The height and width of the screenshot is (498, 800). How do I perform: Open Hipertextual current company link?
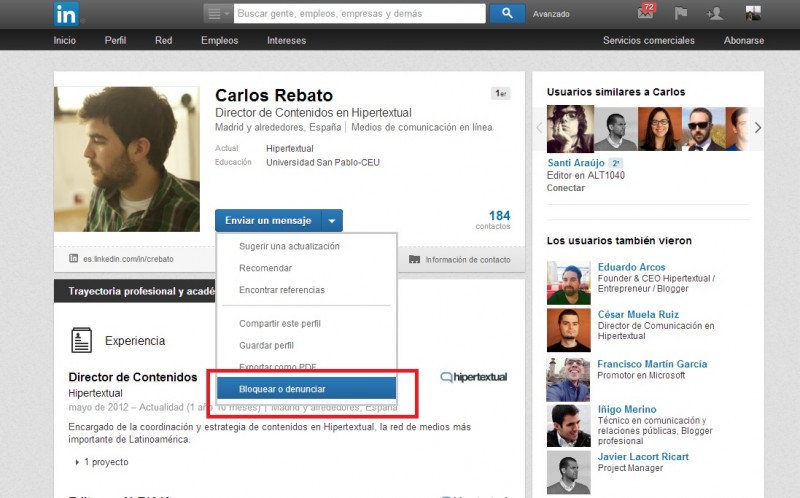click(x=290, y=148)
